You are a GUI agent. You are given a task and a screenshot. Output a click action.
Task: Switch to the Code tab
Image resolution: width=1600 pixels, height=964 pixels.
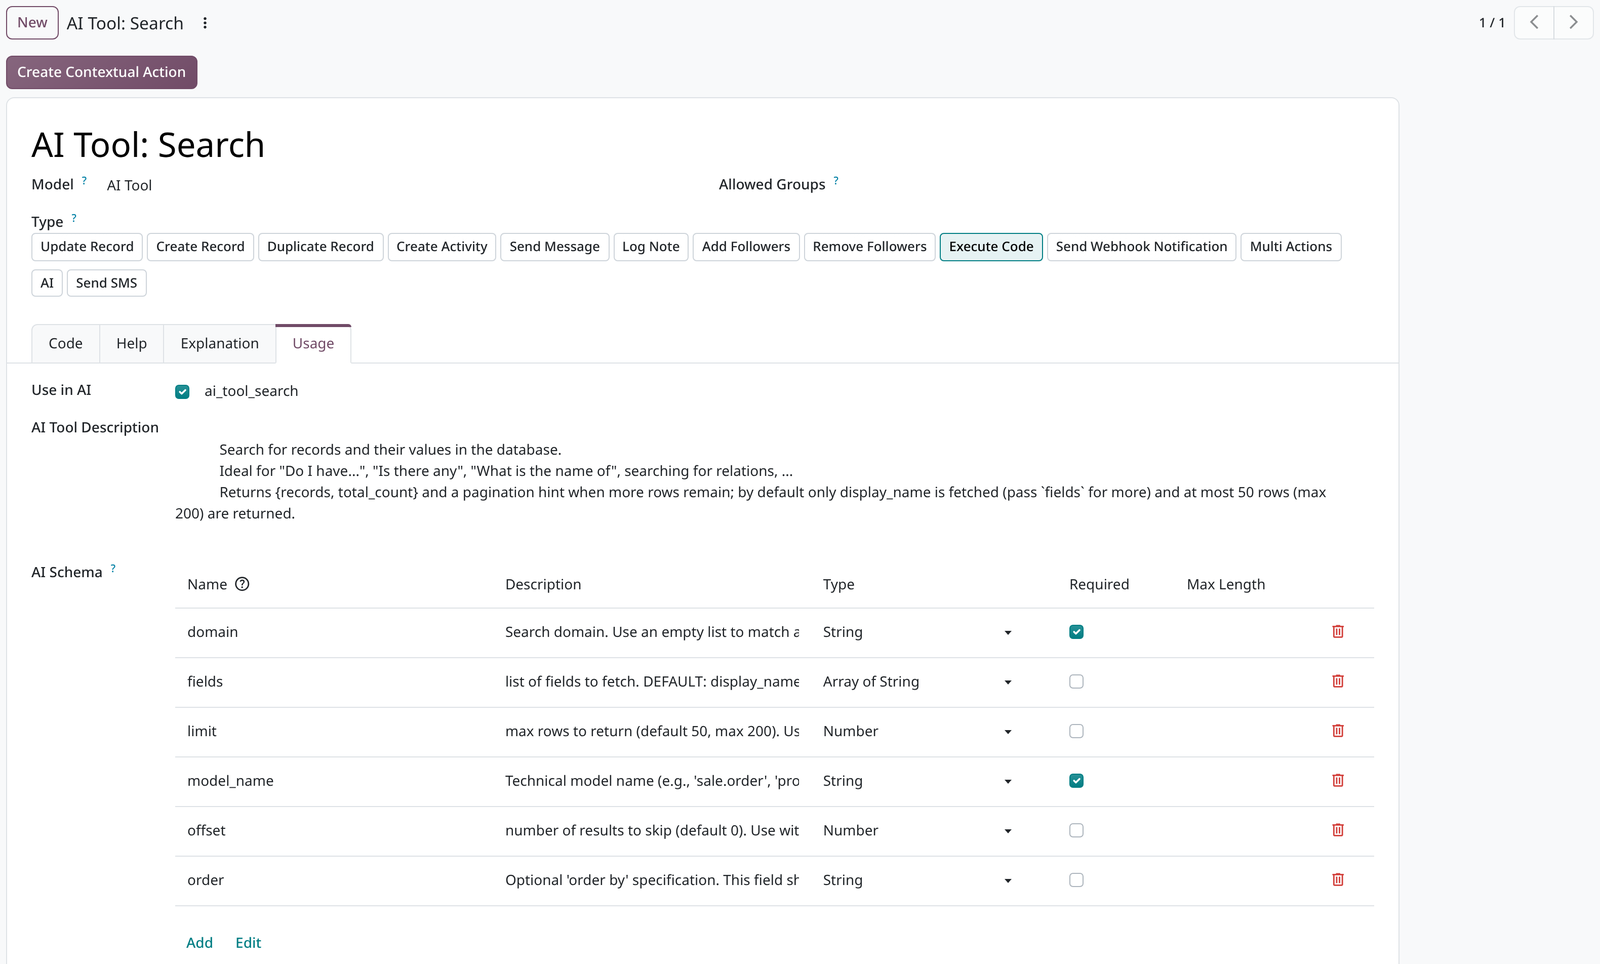(66, 343)
